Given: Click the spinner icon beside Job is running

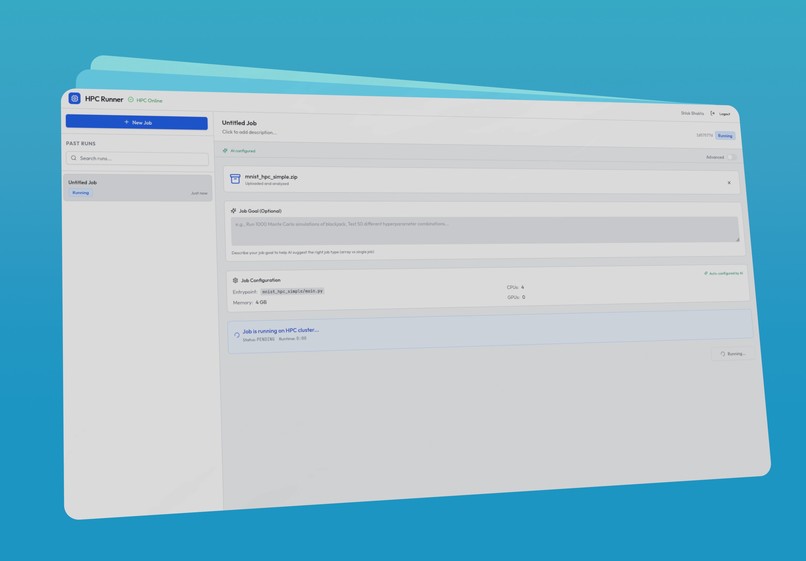Looking at the screenshot, I should 237,335.
